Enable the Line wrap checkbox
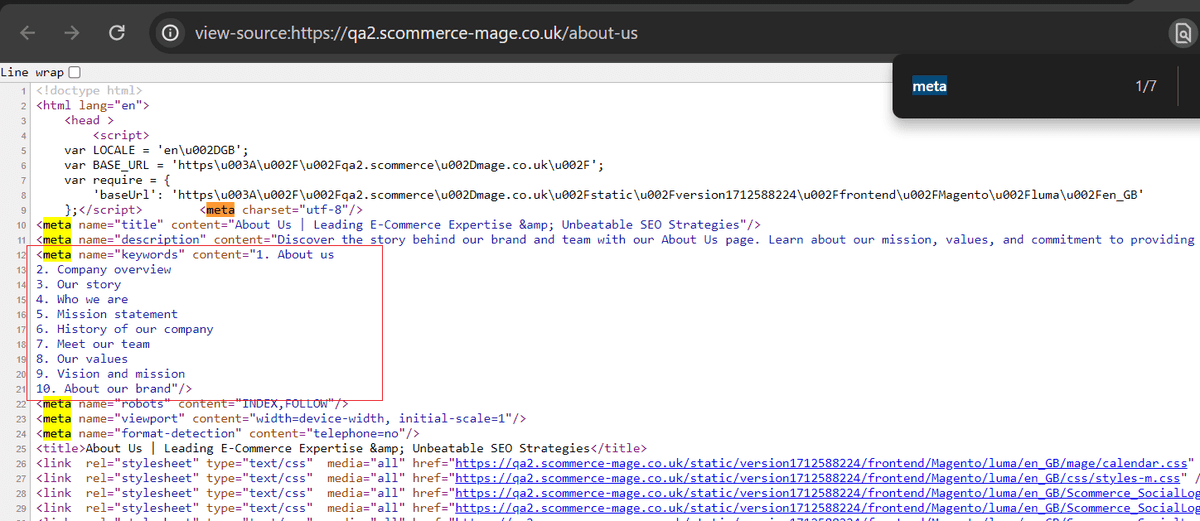Viewport: 1200px width, 521px height. pos(74,72)
